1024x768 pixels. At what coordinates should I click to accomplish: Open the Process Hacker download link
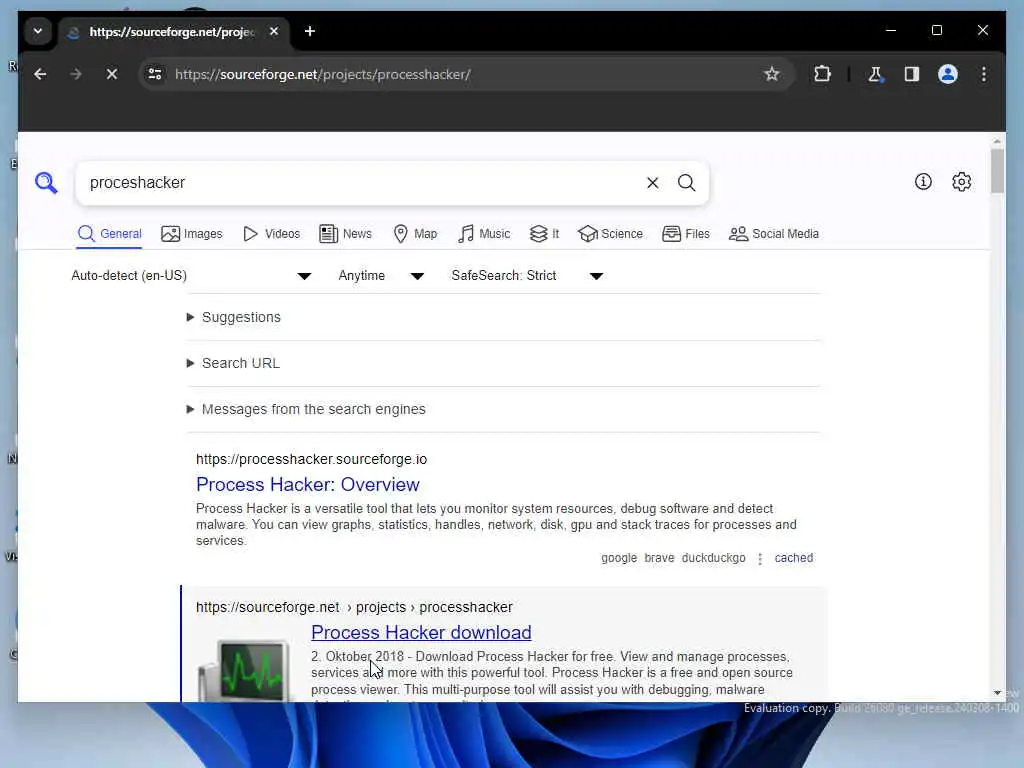421,632
